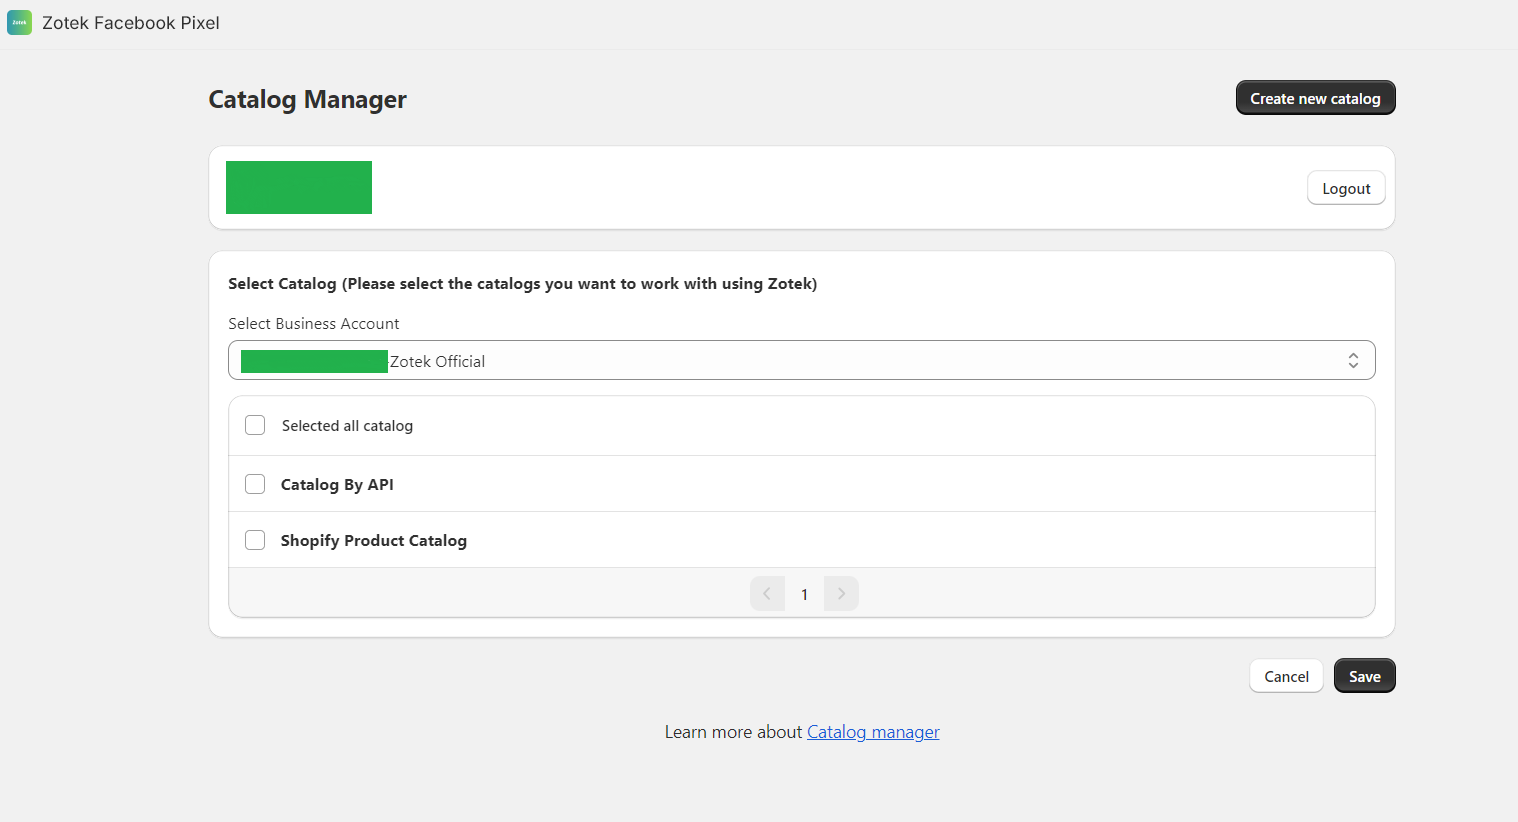This screenshot has width=1518, height=822.
Task: Enable the 'Shopify Product Catalog' checkbox
Action: pyautogui.click(x=255, y=540)
